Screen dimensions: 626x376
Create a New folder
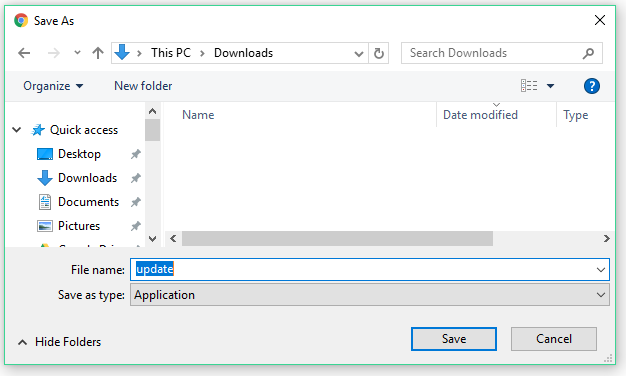(143, 86)
